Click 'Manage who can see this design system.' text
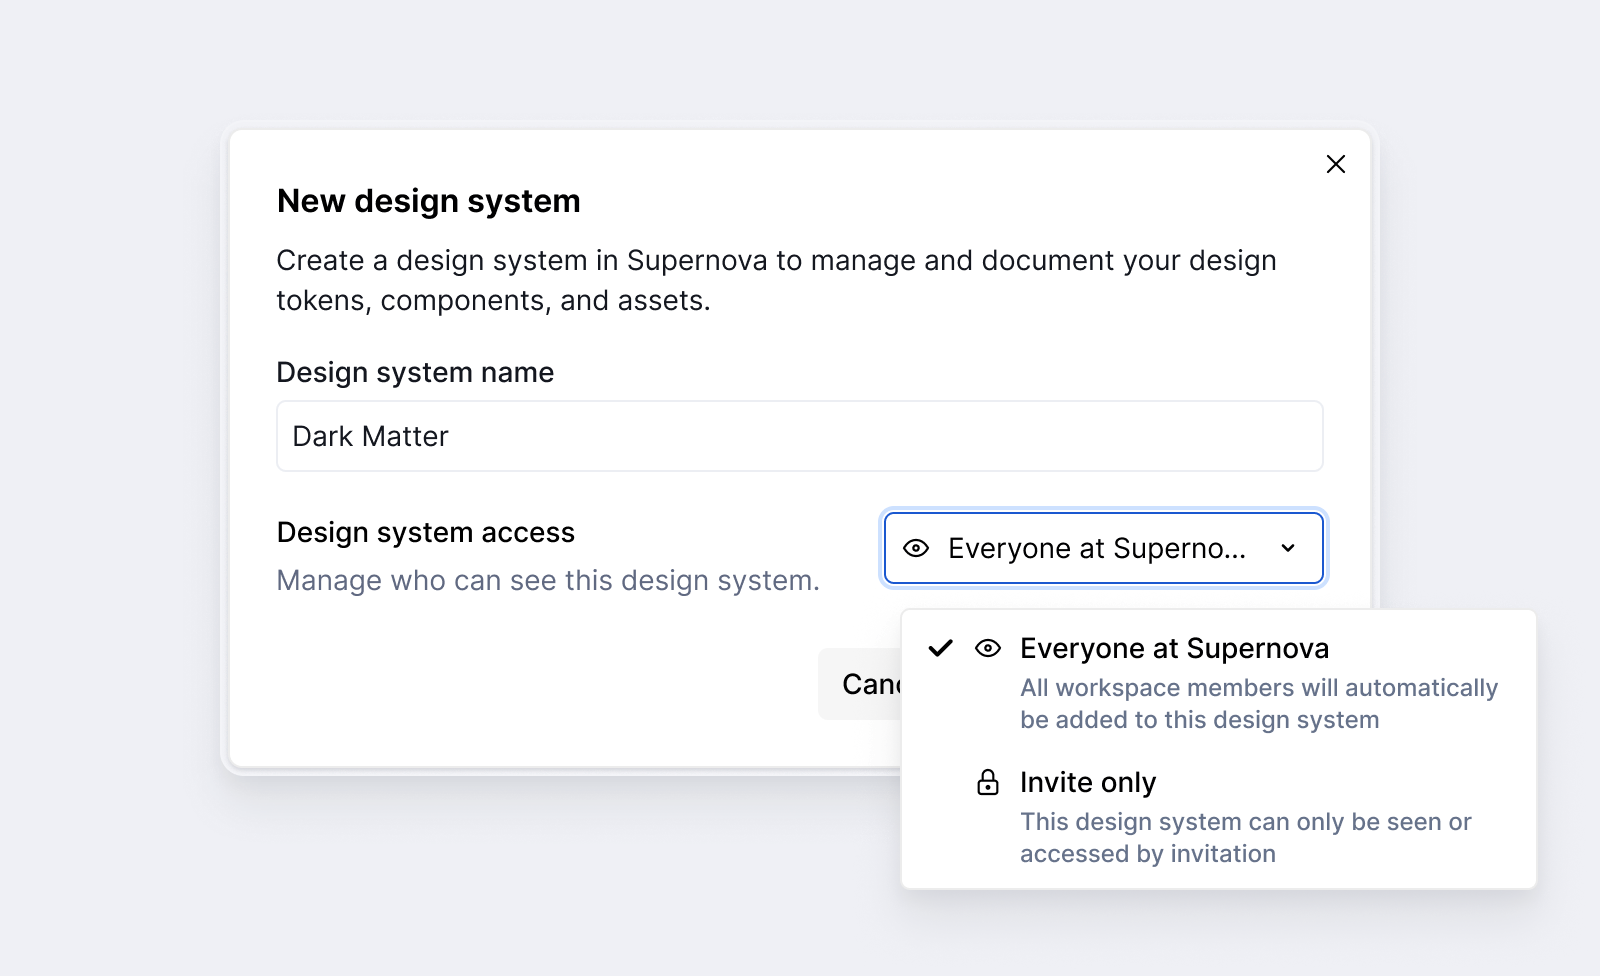This screenshot has height=976, width=1600. [x=548, y=580]
